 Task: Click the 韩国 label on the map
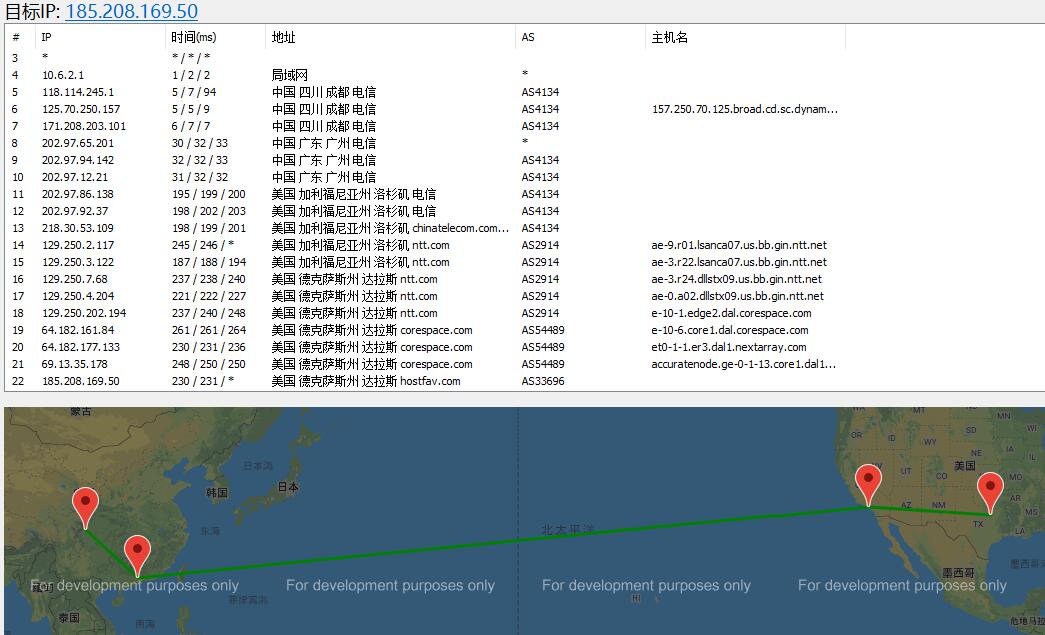coord(217,492)
